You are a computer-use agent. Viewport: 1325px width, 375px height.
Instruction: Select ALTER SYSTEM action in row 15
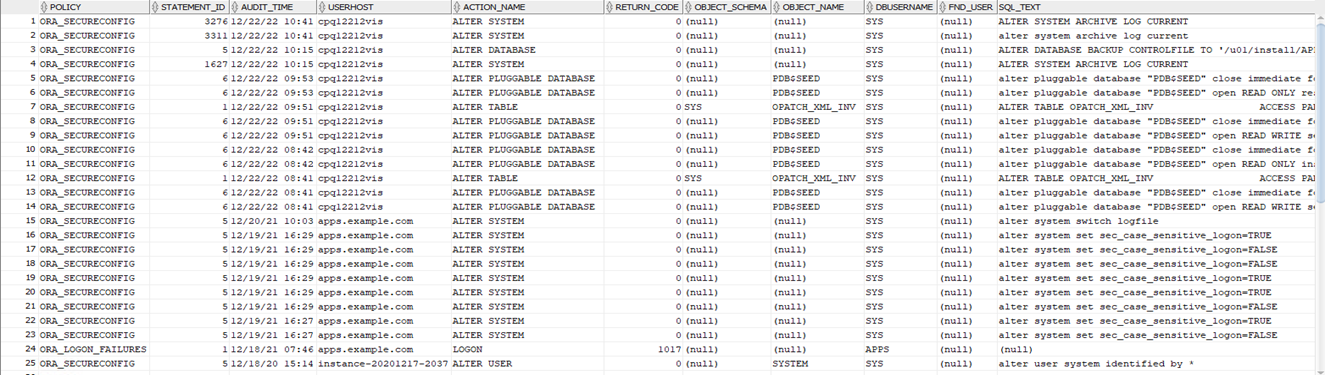(x=488, y=221)
